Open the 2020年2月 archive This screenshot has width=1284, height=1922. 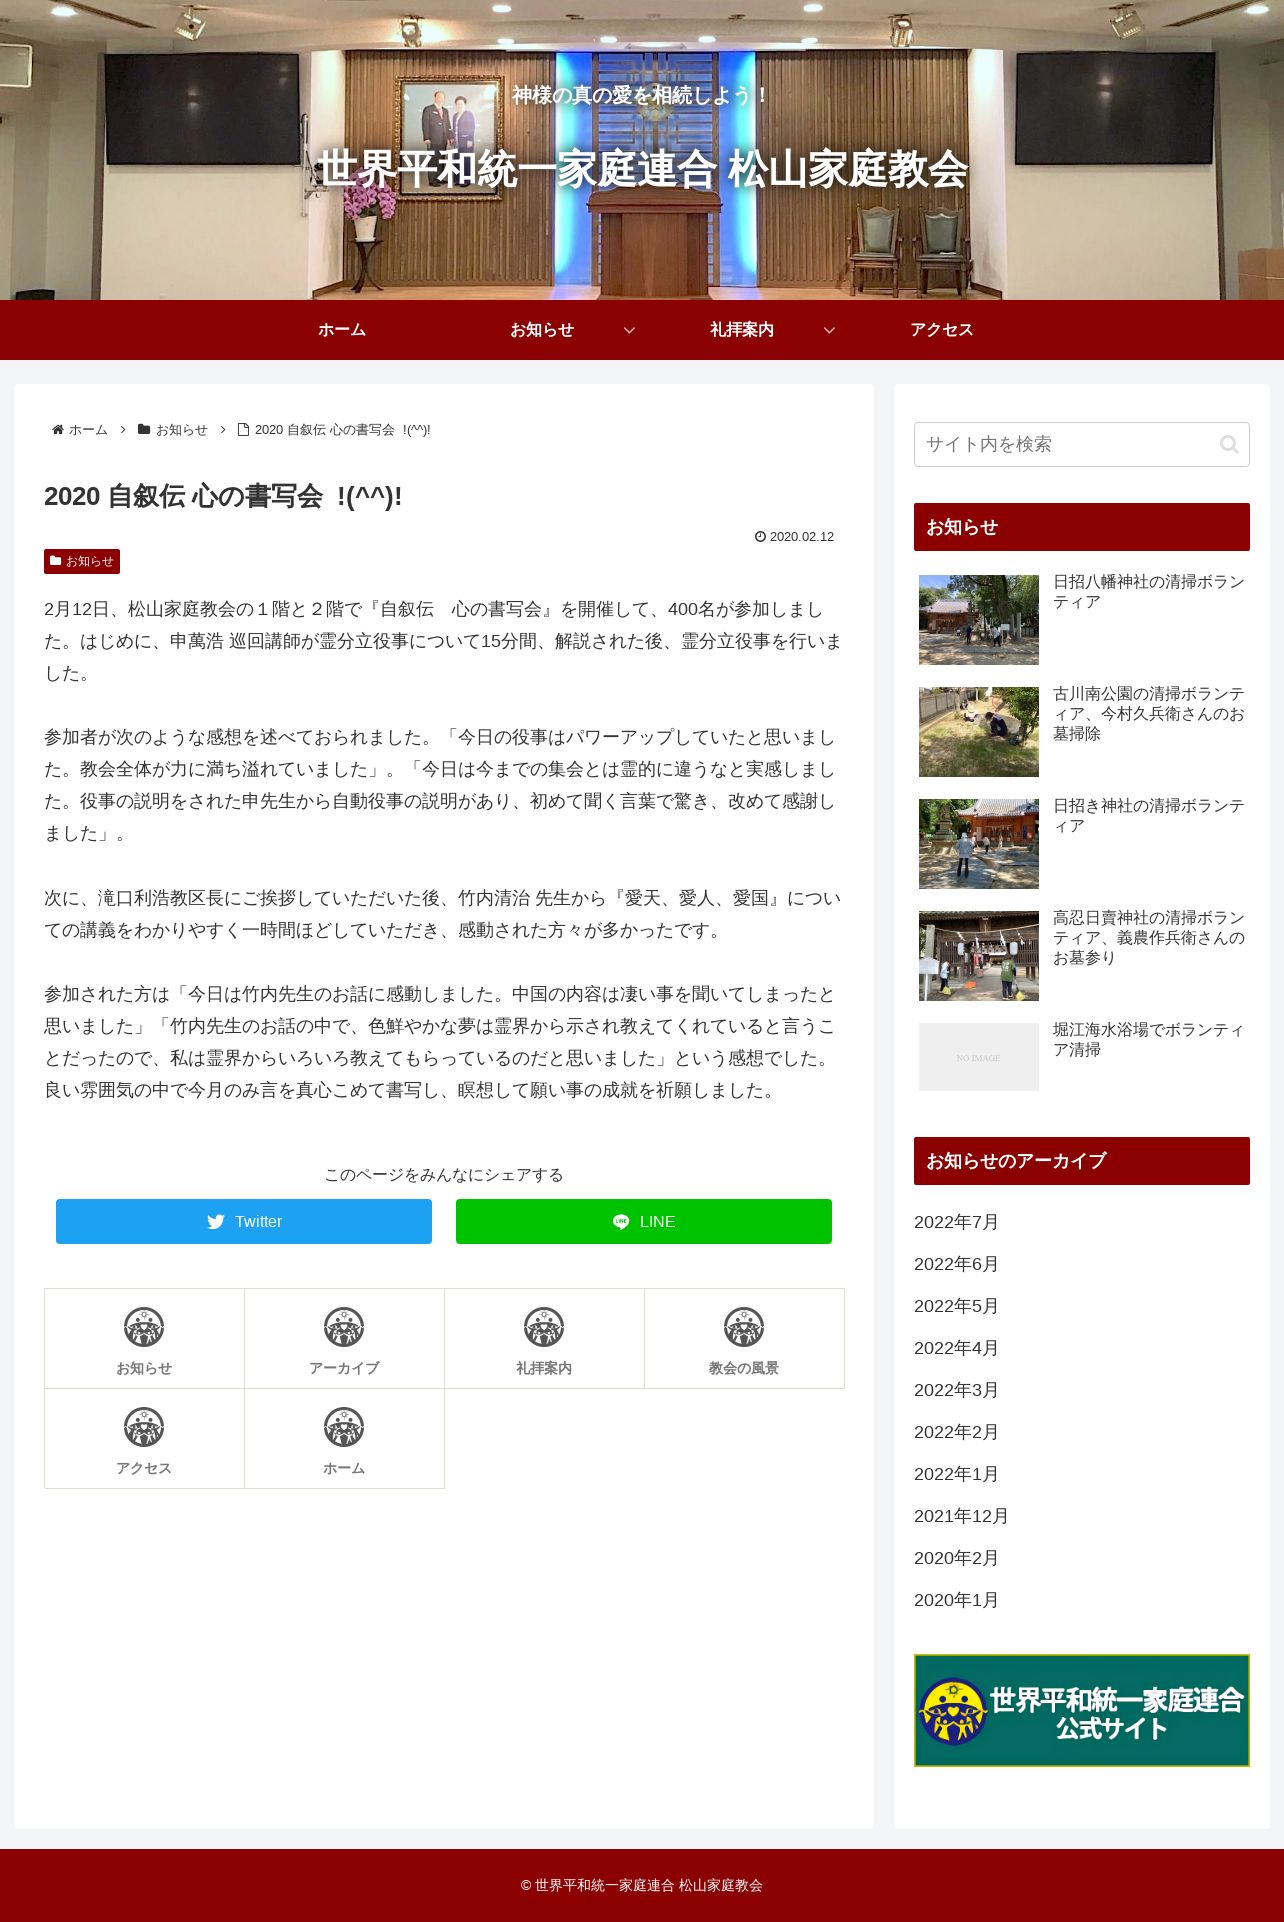tap(956, 1558)
